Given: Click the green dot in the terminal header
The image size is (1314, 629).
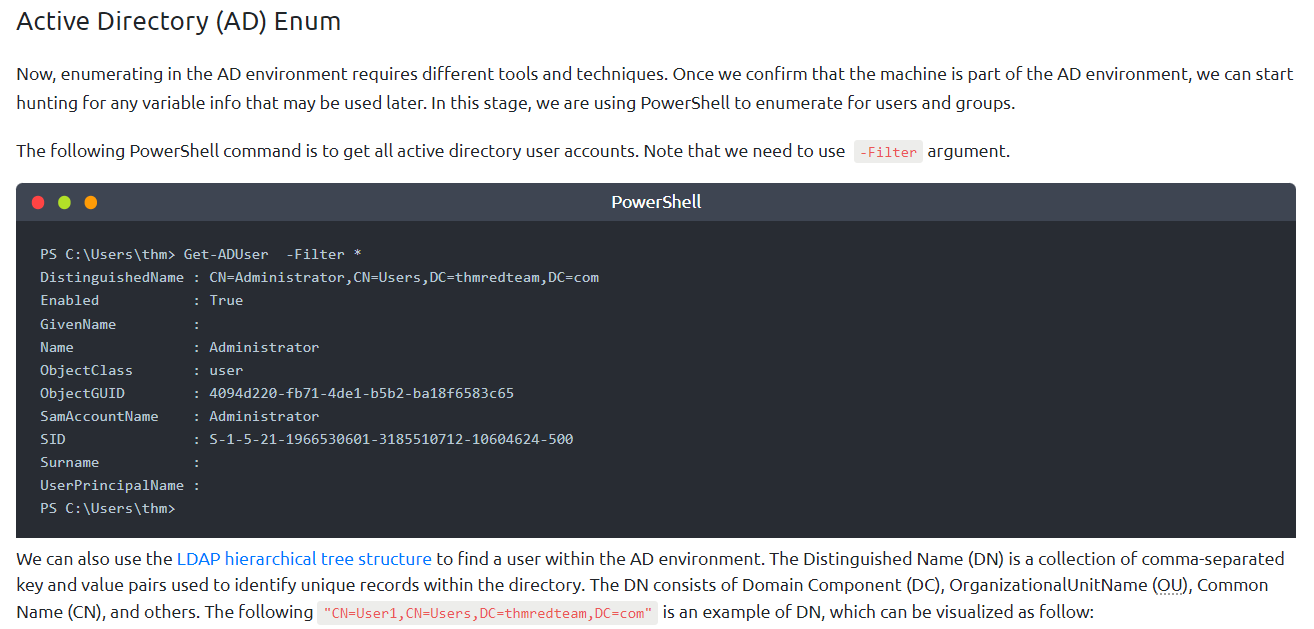Looking at the screenshot, I should tap(65, 202).
